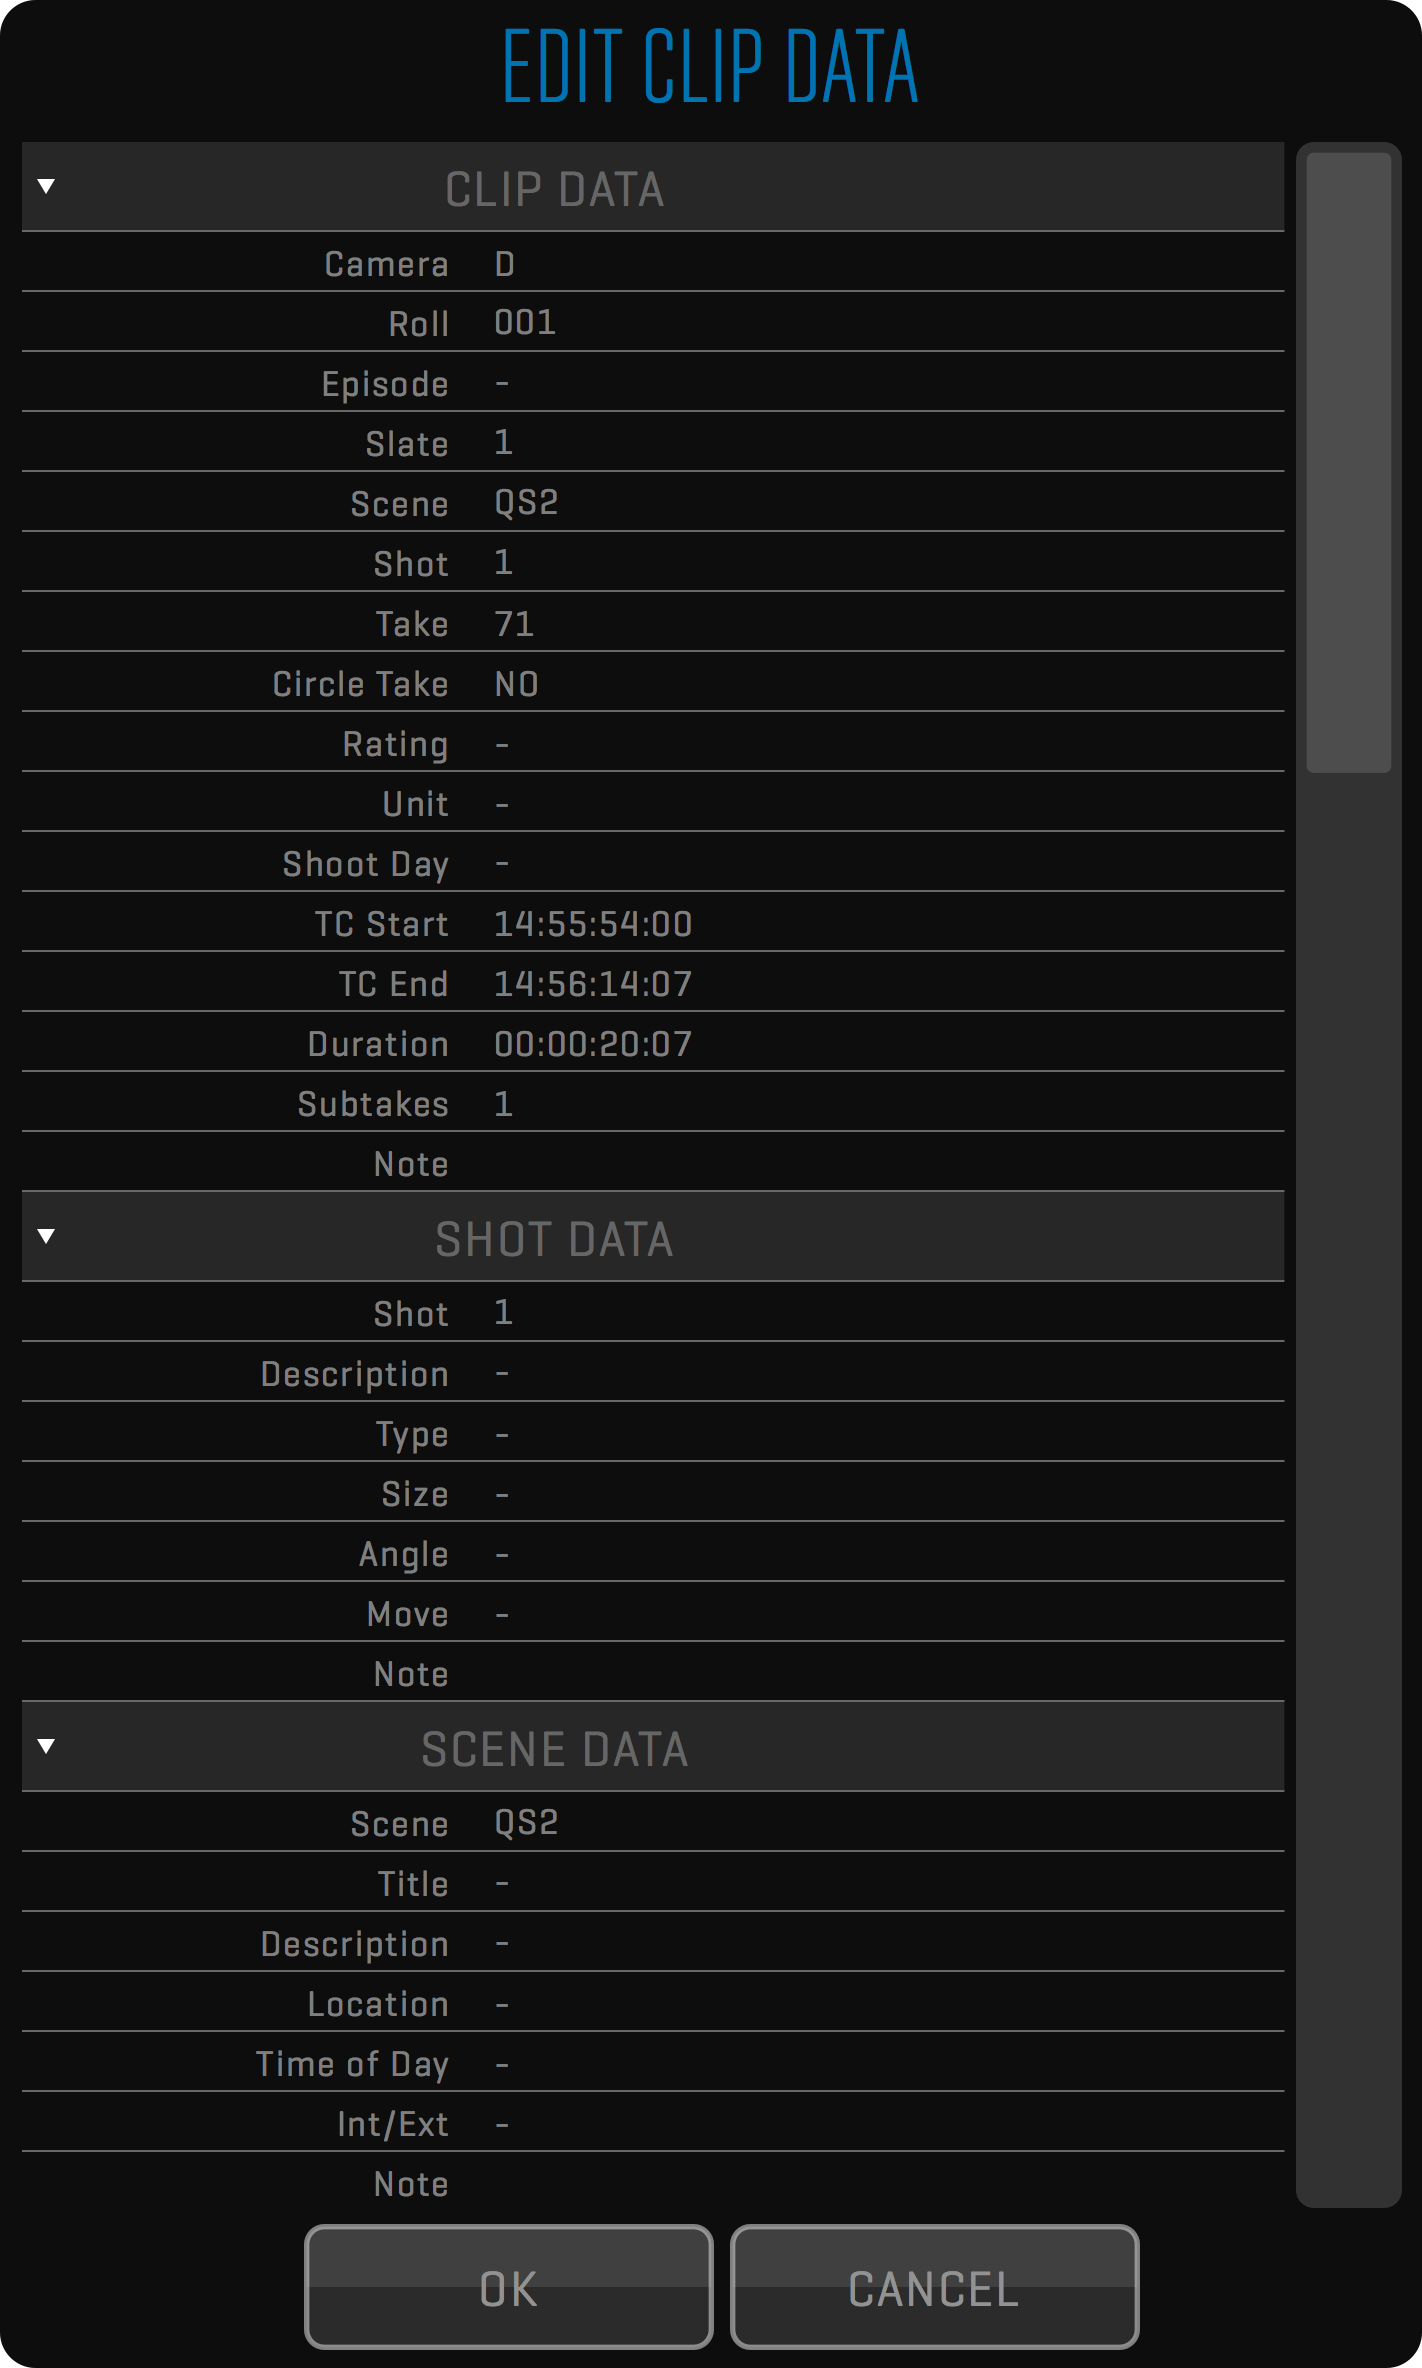The height and width of the screenshot is (2368, 1422).
Task: Edit the Camera field value D
Action: click(x=505, y=264)
